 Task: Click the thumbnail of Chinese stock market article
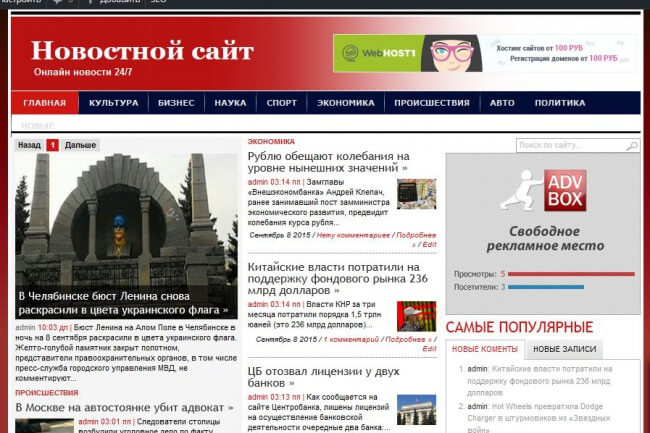(x=416, y=316)
